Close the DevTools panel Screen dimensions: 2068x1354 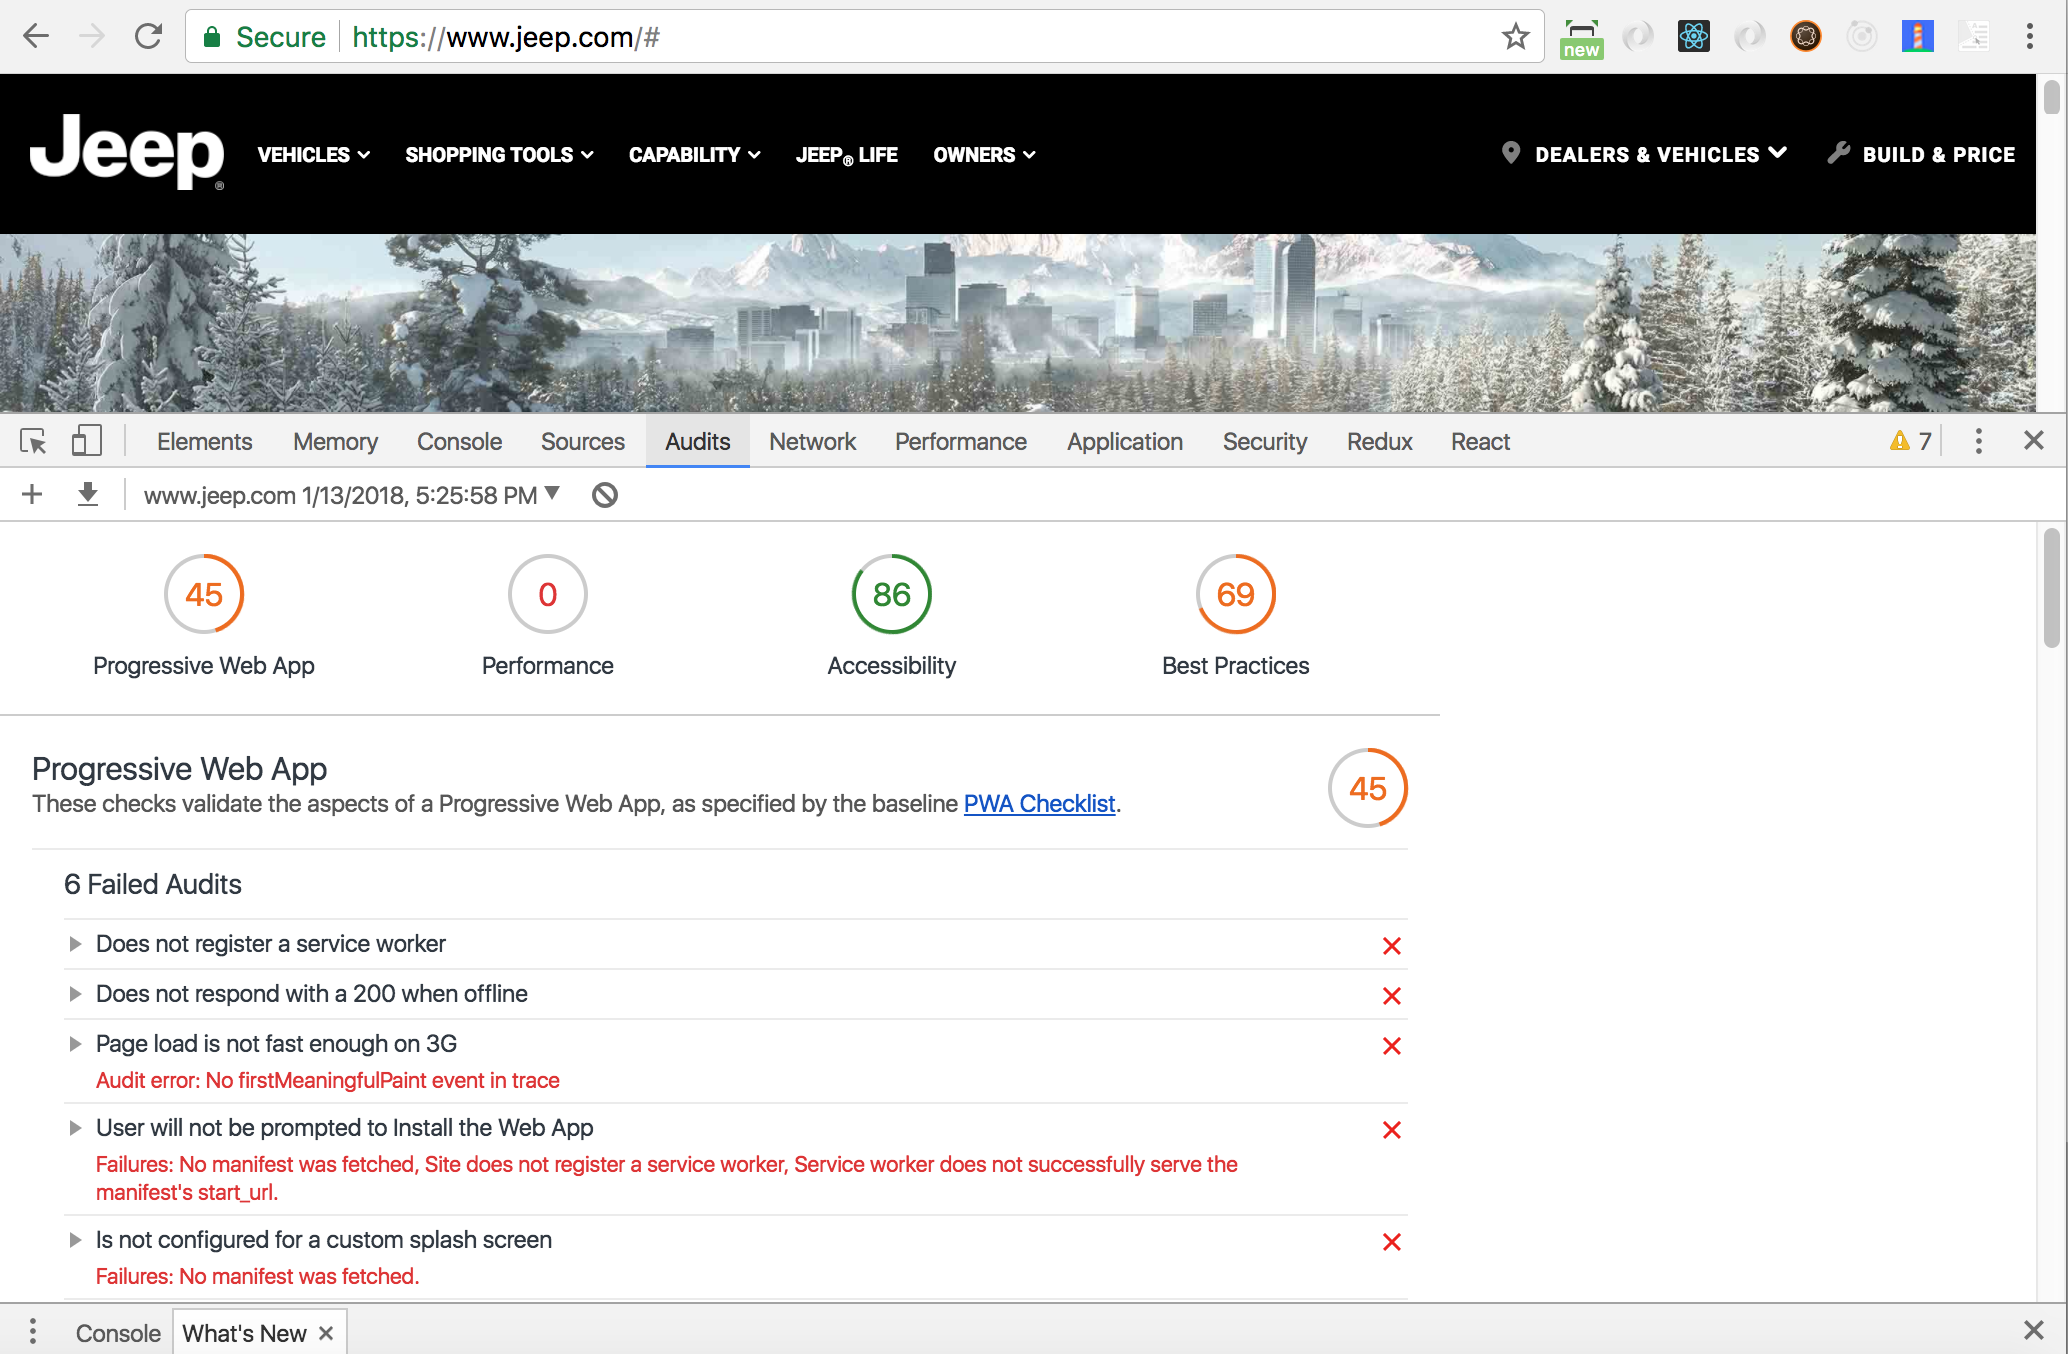tap(2033, 441)
